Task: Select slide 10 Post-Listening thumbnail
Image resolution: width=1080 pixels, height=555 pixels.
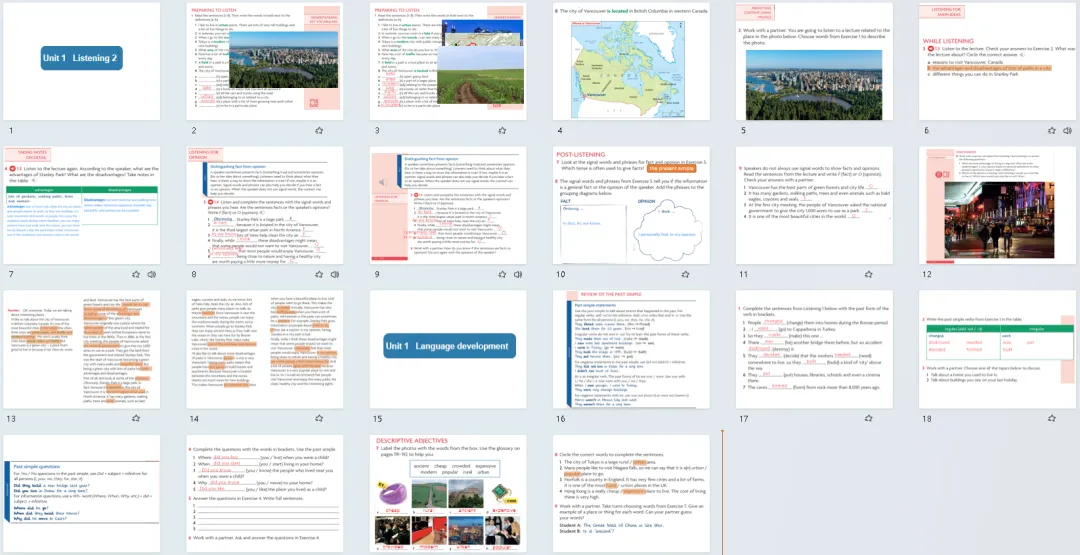Action: (x=631, y=205)
